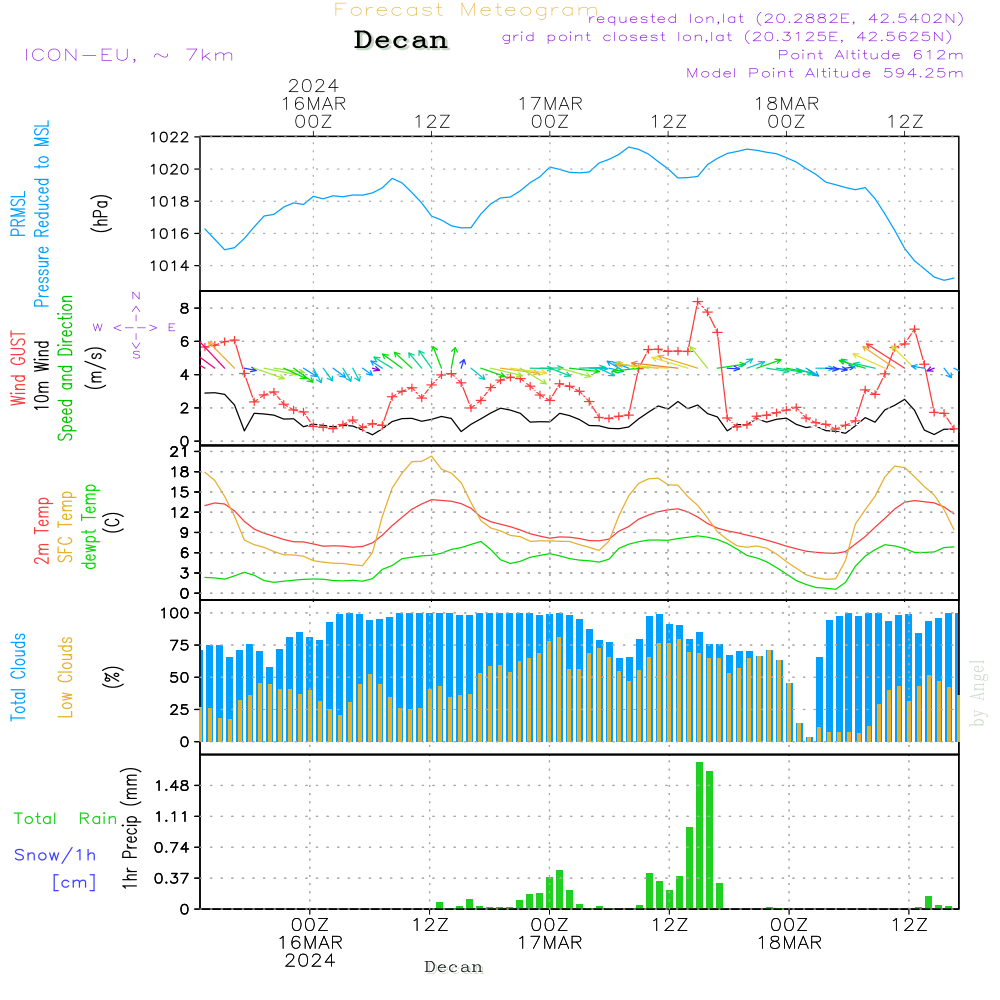The image size is (1000, 1000).
Task: Click the 'Wind GUST' red label
Action: 18,368
